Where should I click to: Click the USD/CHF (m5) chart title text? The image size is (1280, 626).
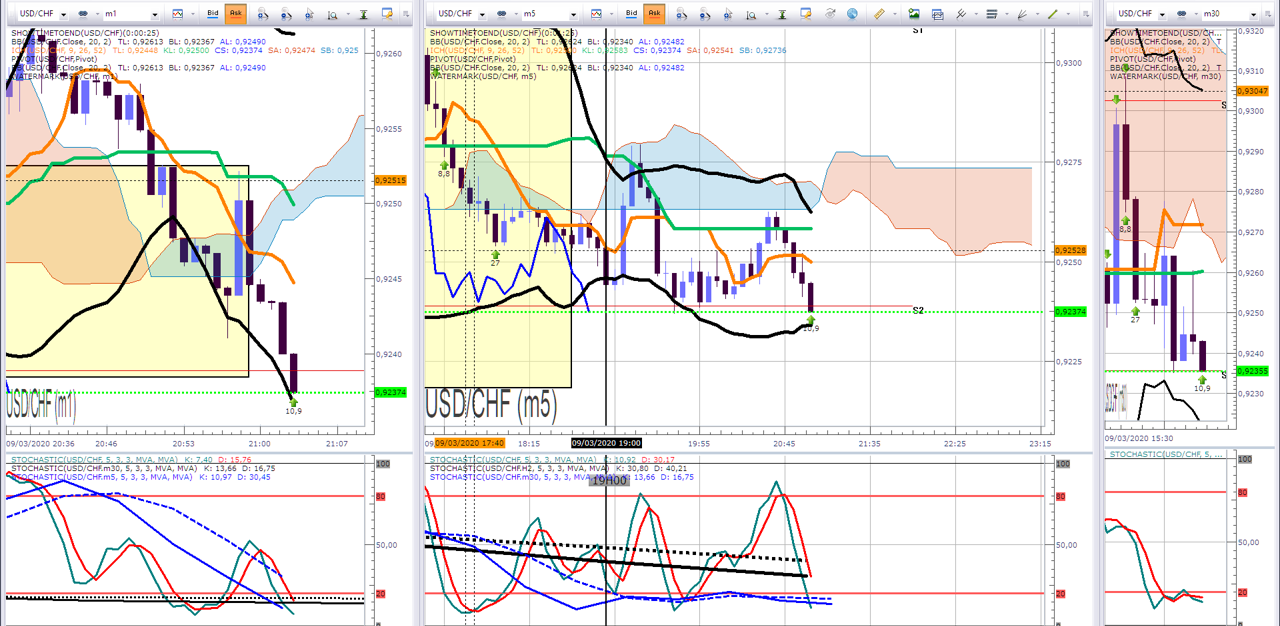(491, 404)
